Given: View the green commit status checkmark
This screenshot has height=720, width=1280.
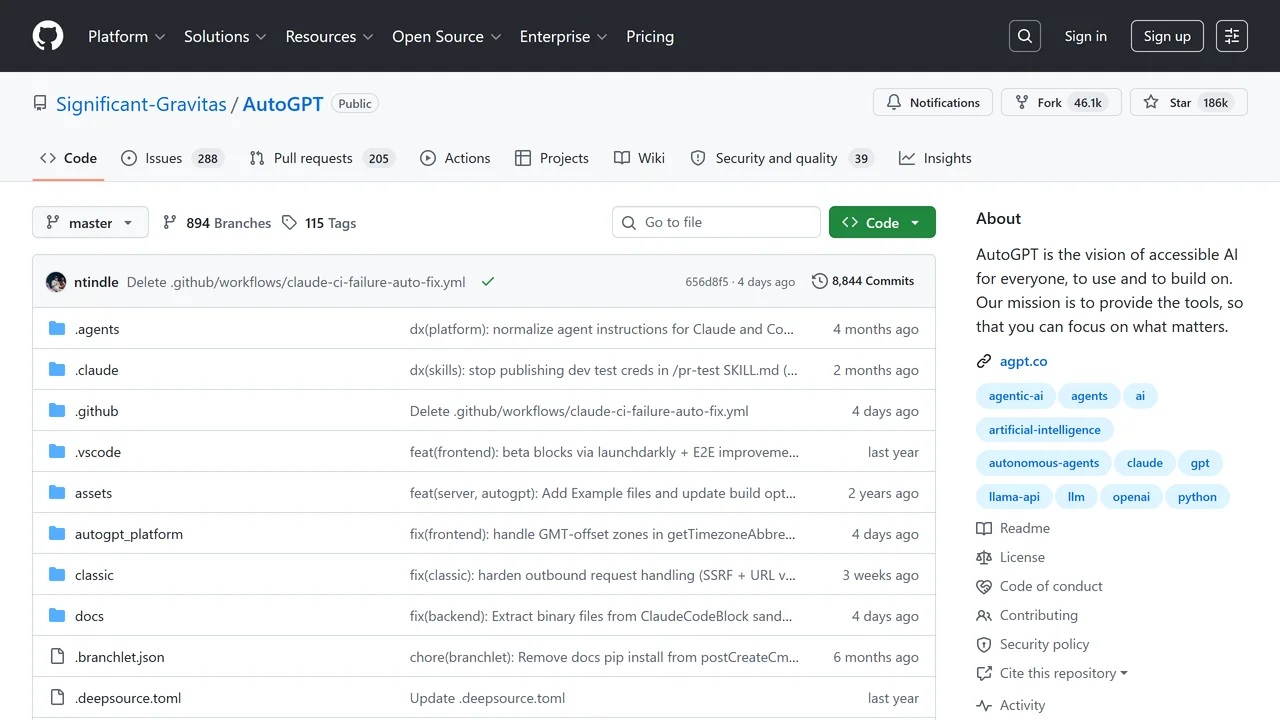Looking at the screenshot, I should [488, 282].
